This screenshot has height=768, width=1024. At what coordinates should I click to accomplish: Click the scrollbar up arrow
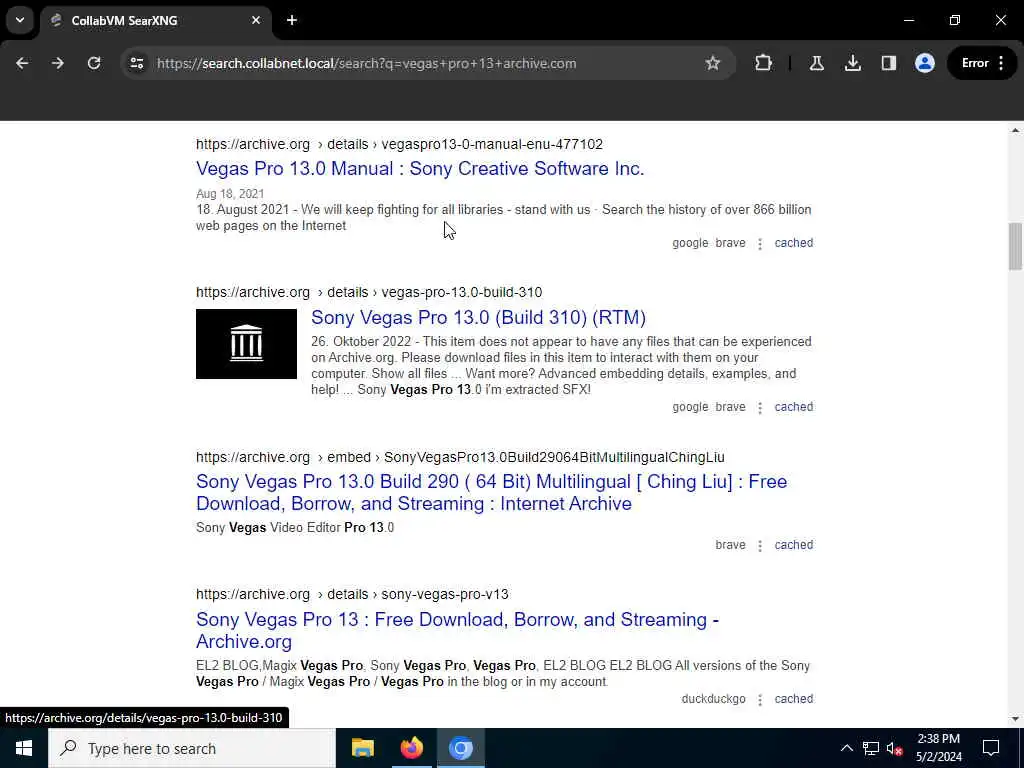coord(1015,131)
